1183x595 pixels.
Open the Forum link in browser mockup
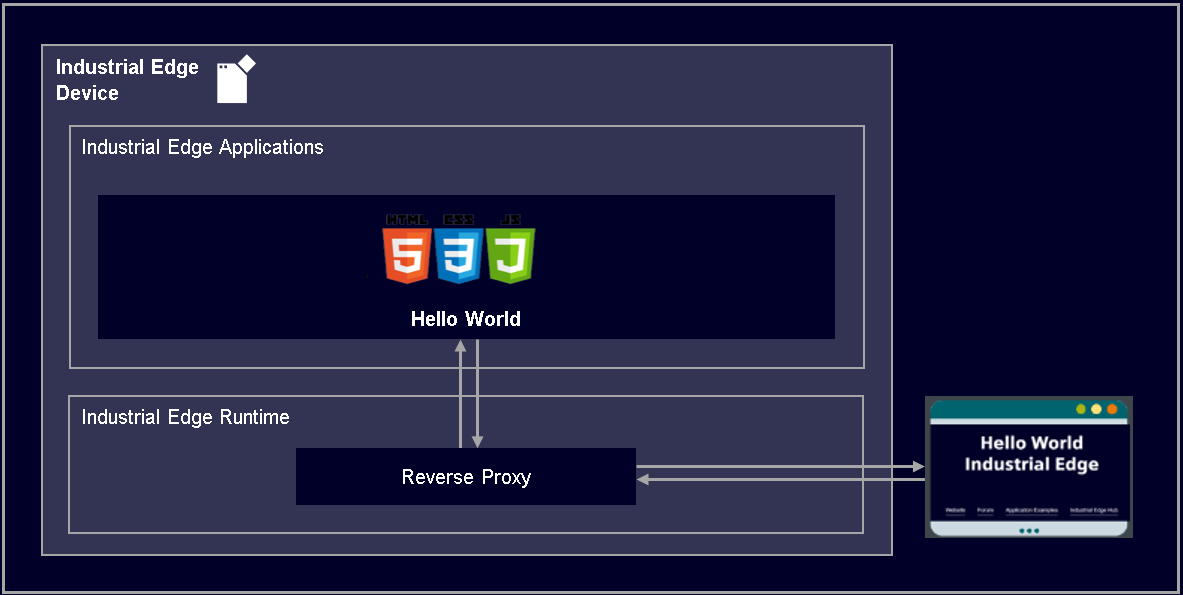pyautogui.click(x=985, y=511)
